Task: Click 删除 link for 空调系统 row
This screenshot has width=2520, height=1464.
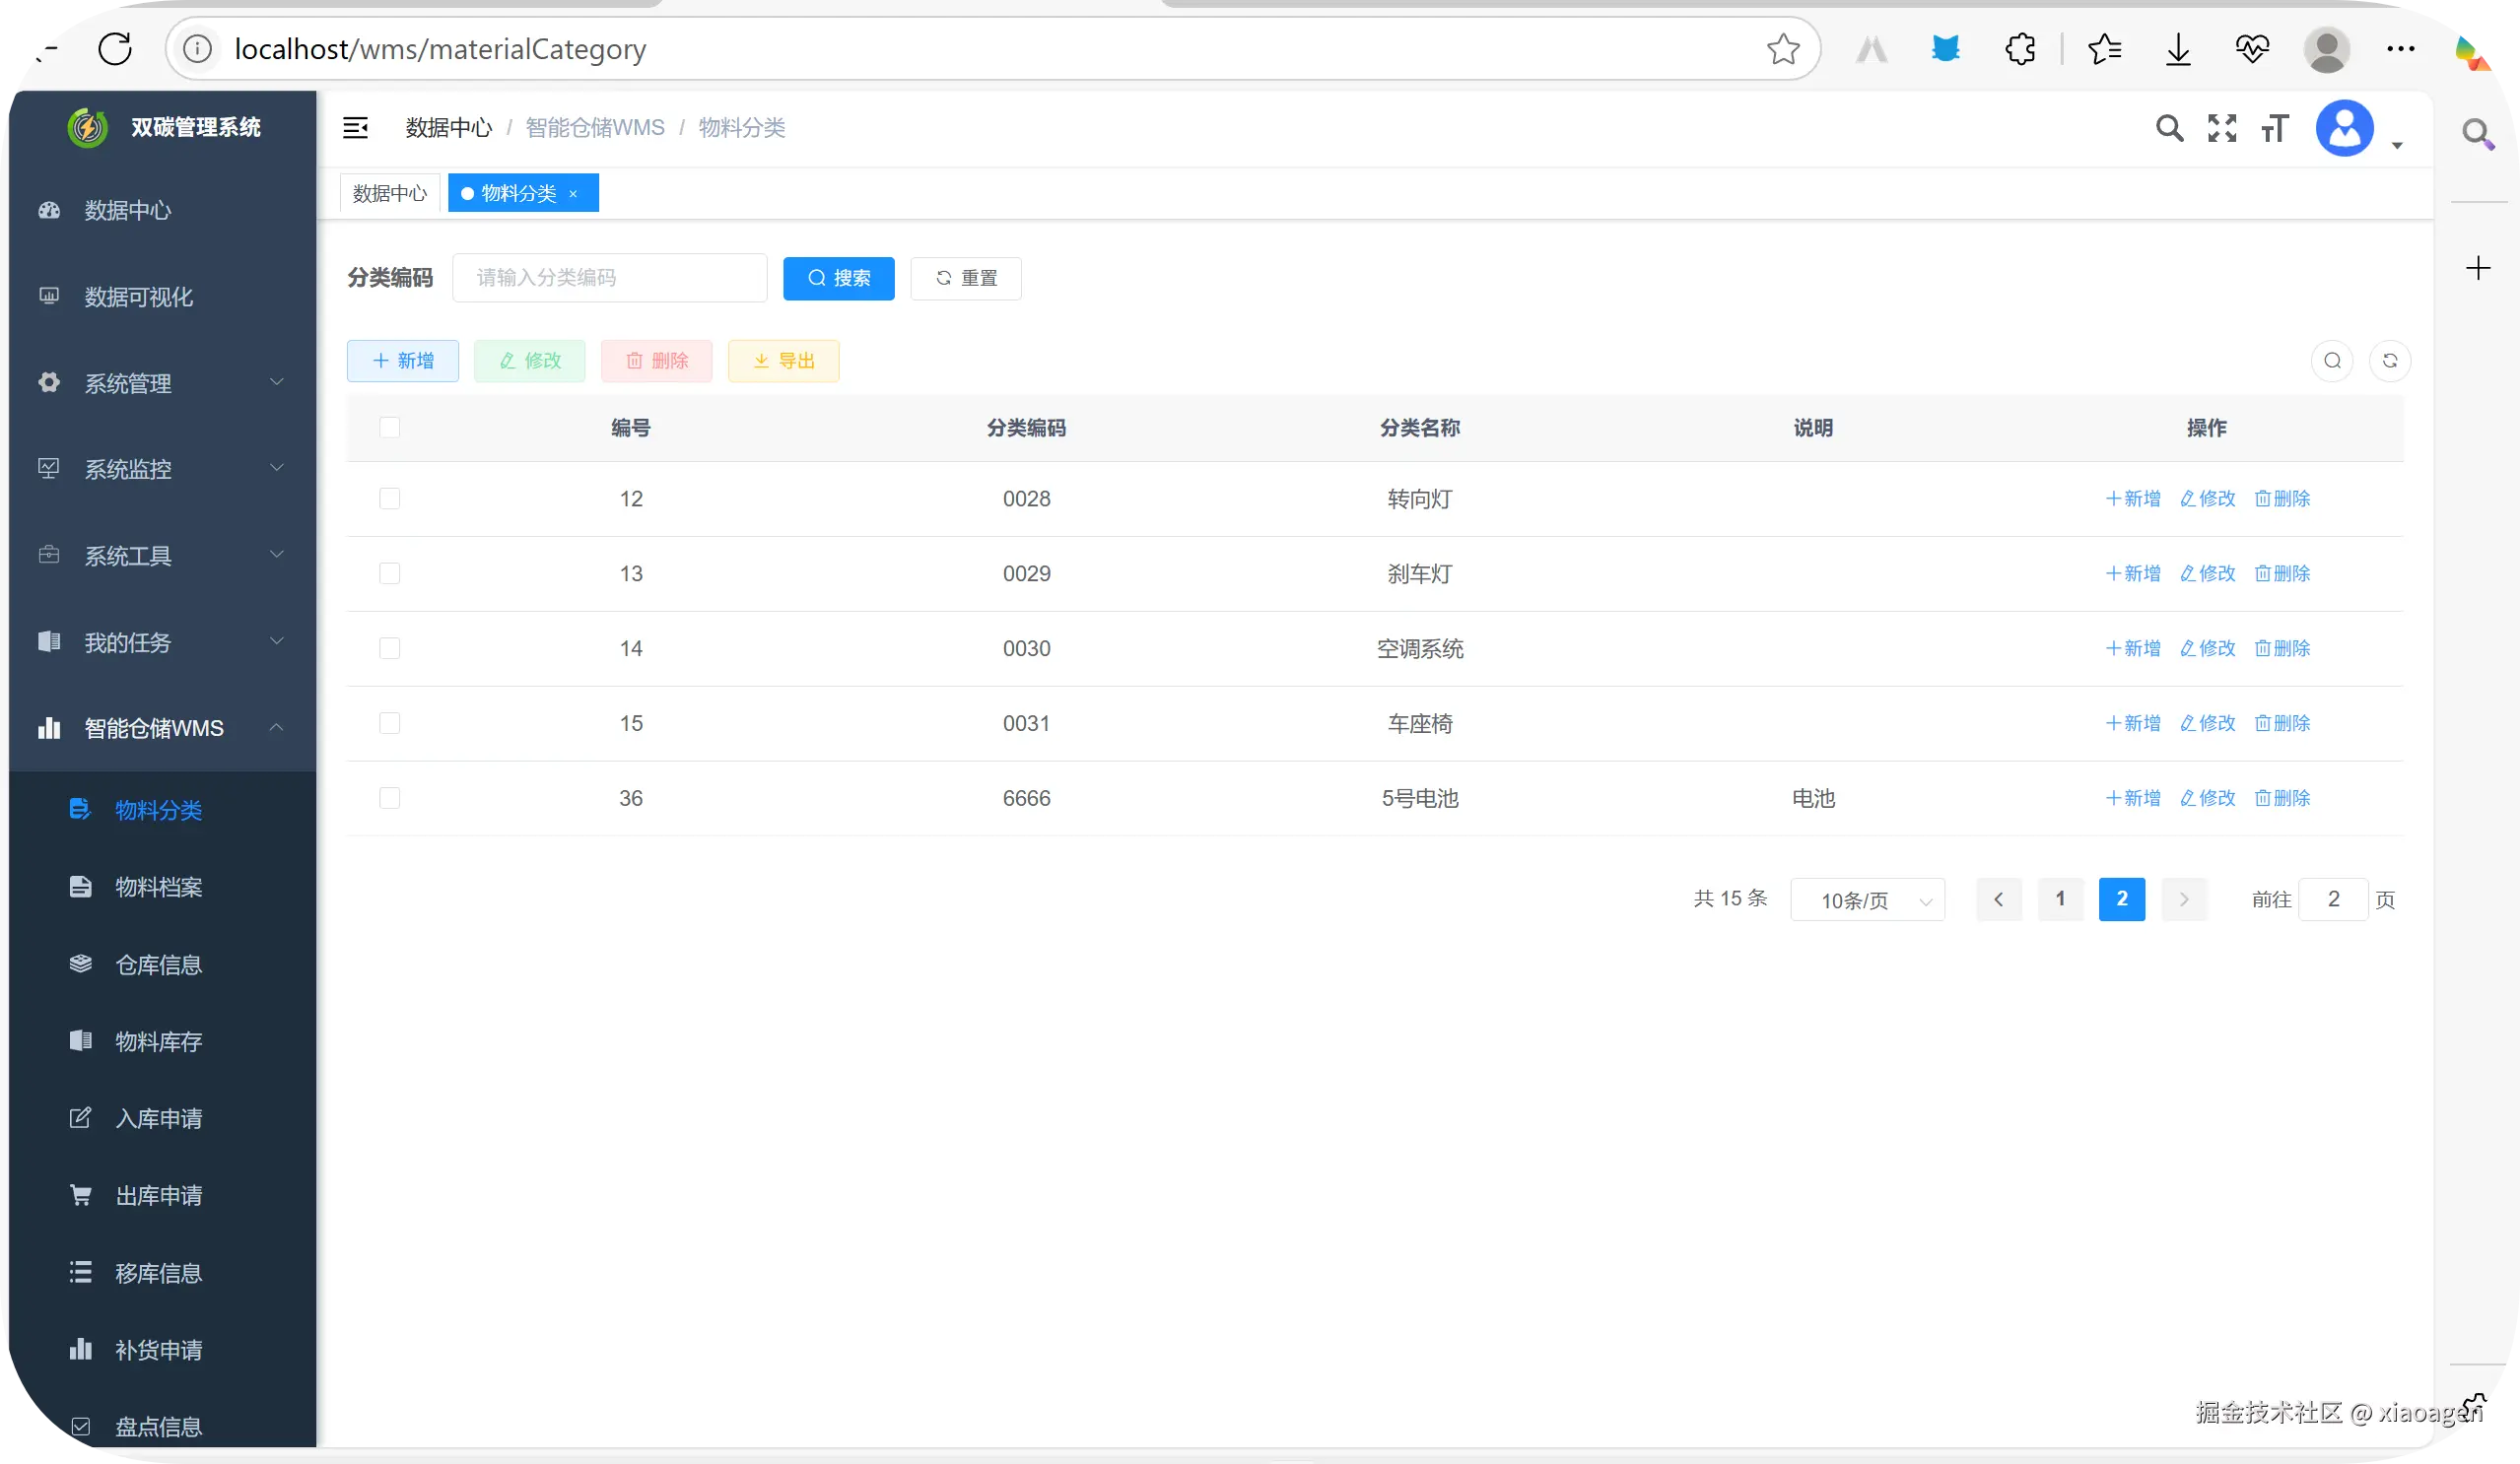Action: click(2282, 648)
